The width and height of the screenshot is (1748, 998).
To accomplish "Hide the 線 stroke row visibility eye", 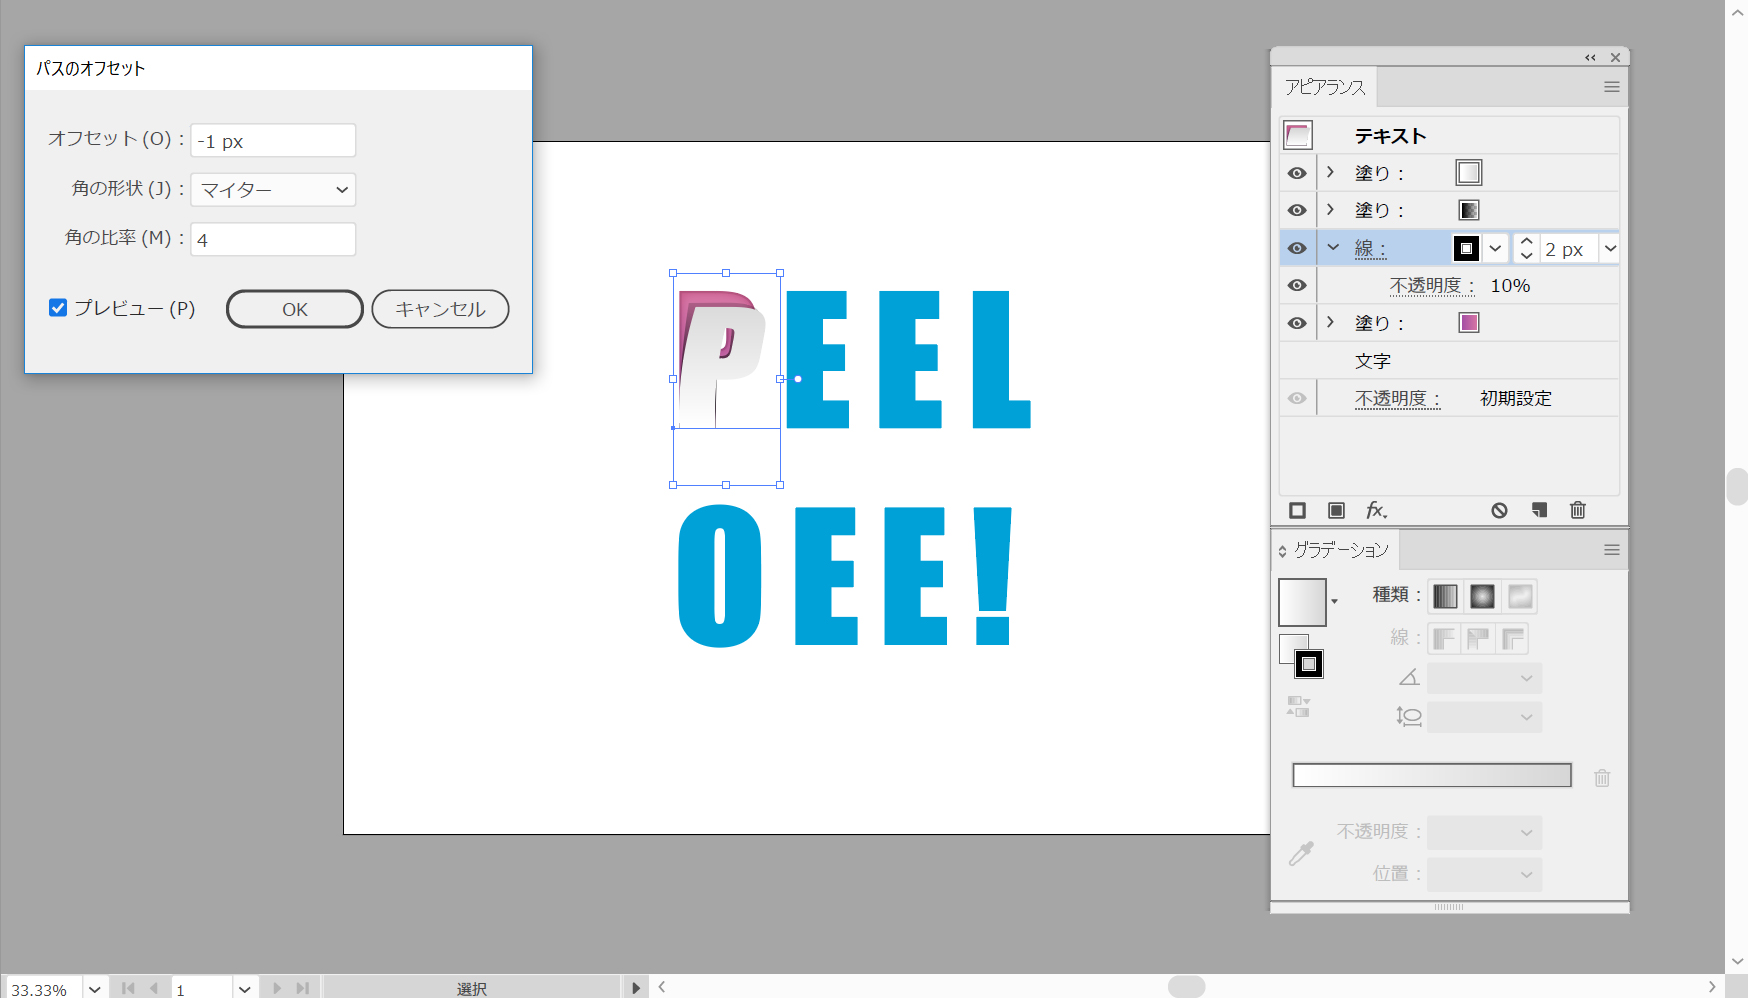I will tap(1297, 248).
